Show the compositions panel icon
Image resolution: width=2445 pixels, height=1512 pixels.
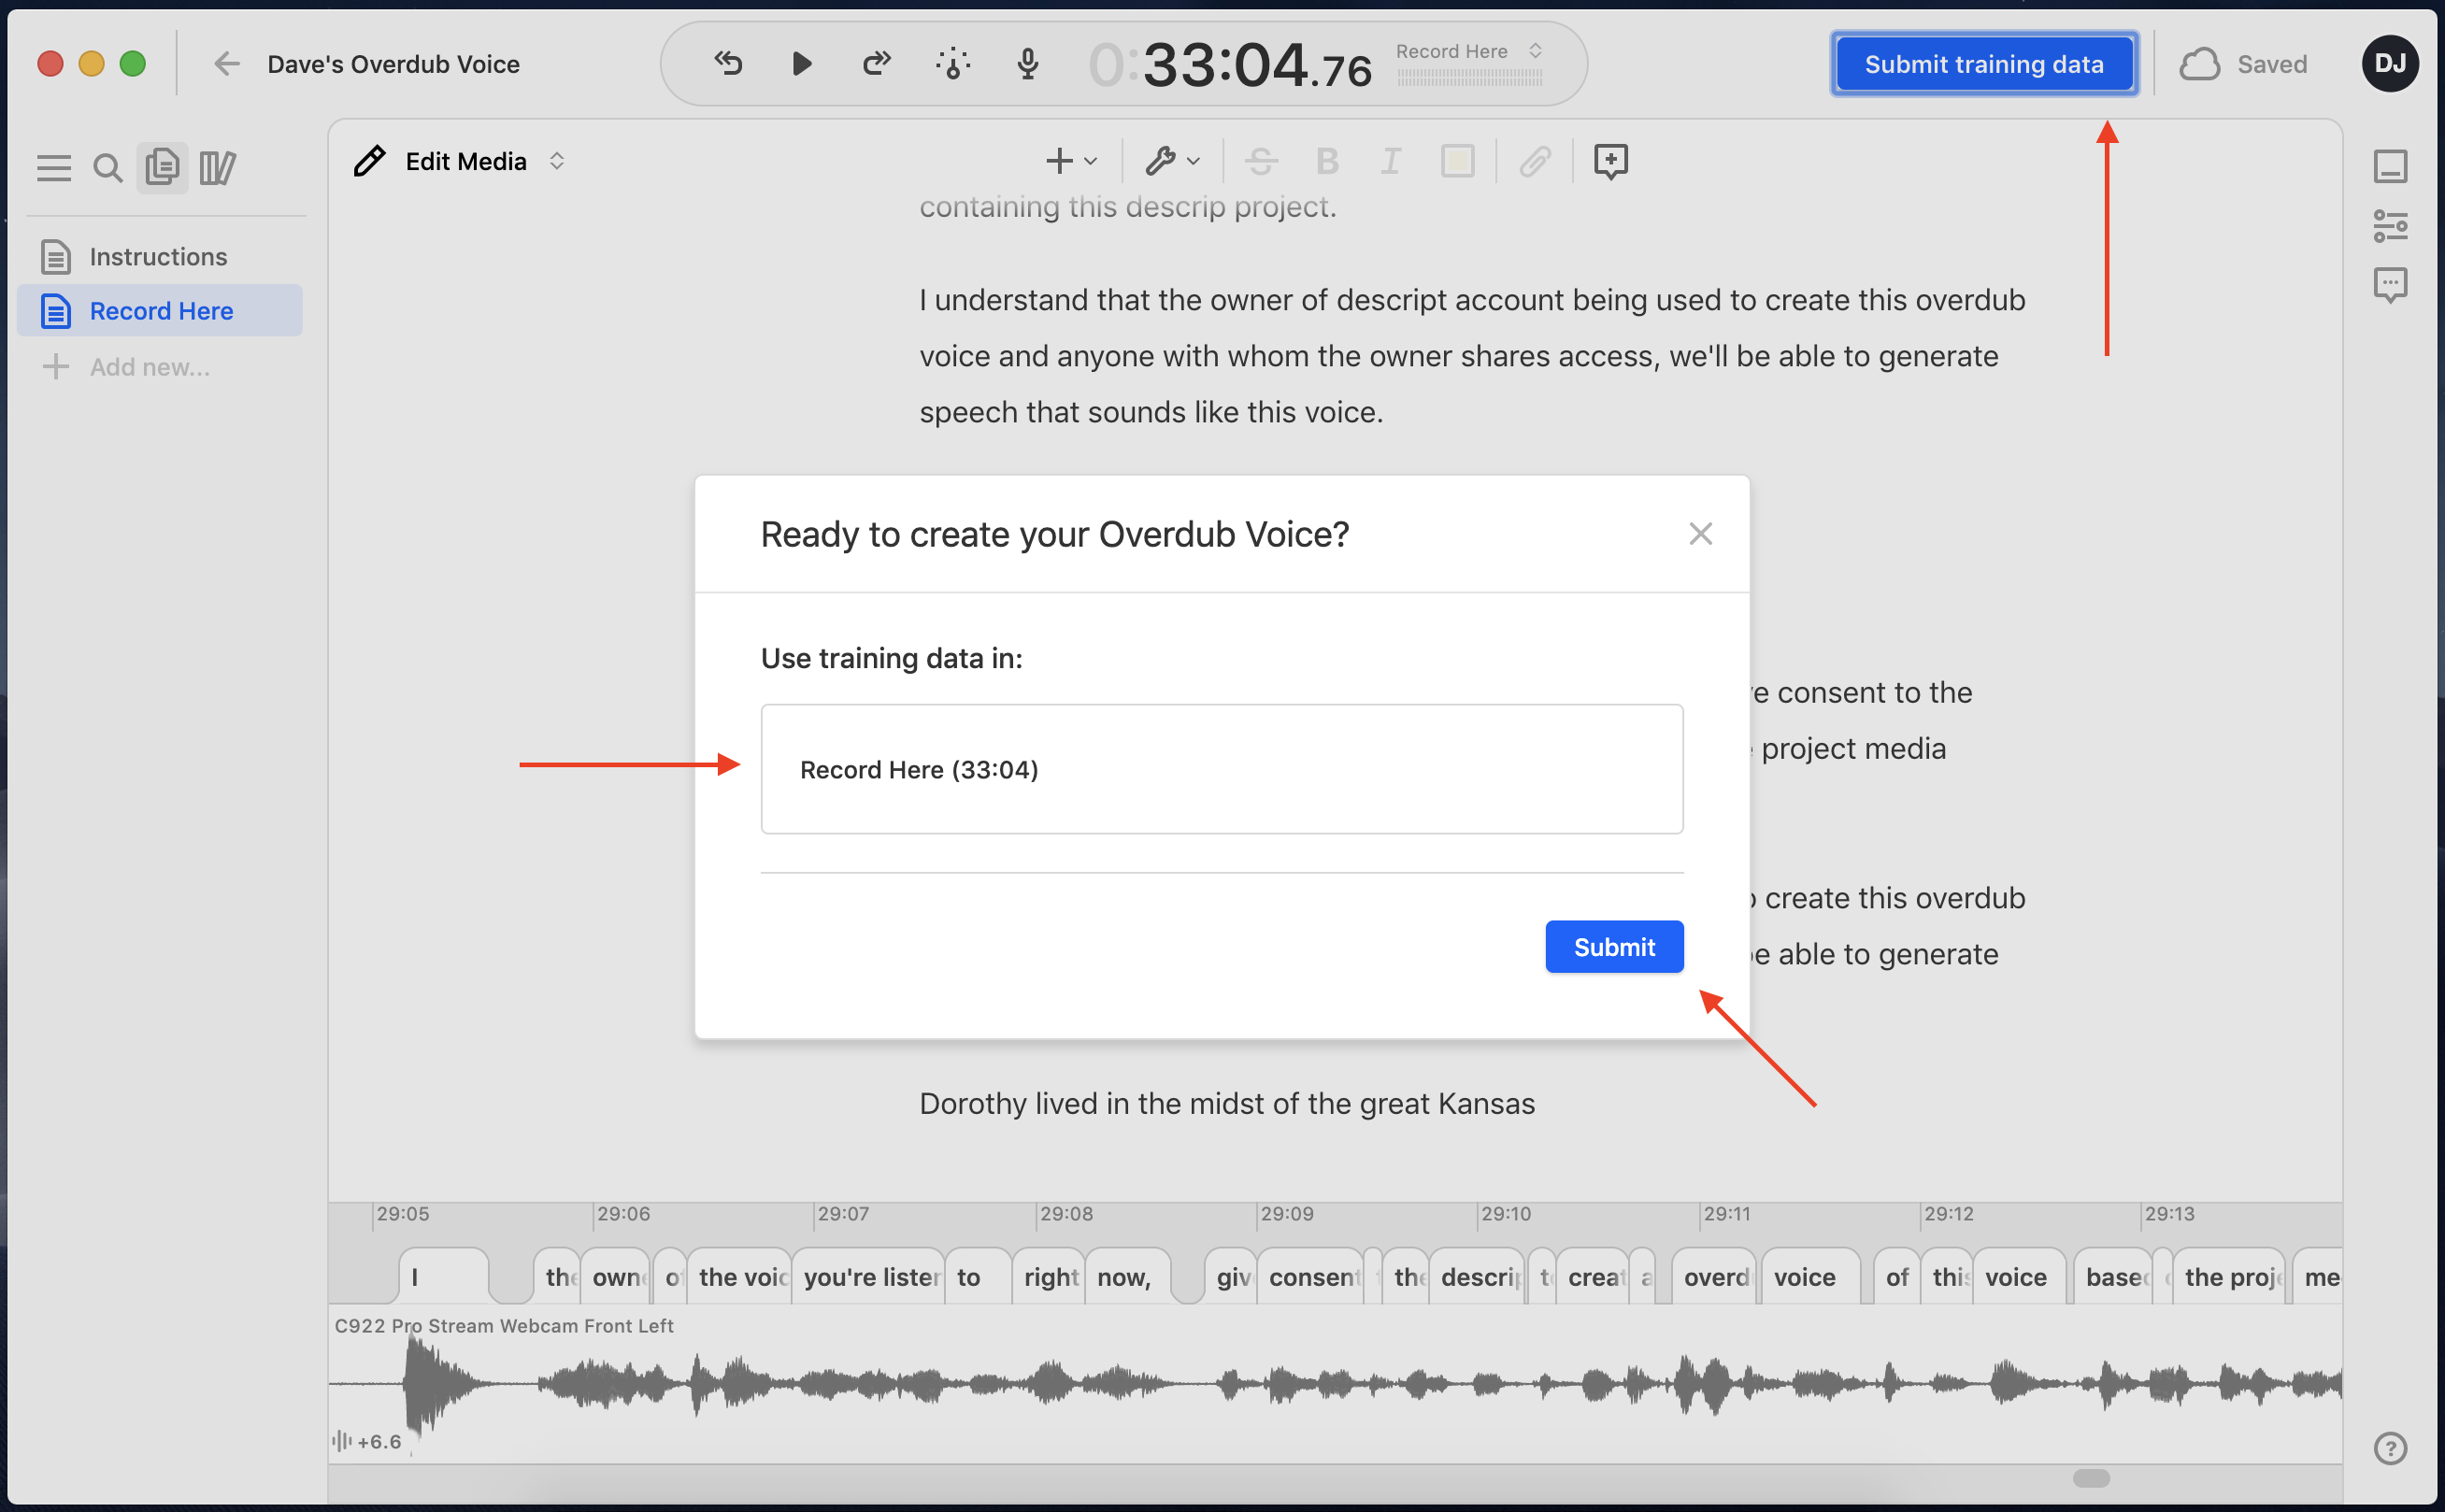tap(162, 167)
